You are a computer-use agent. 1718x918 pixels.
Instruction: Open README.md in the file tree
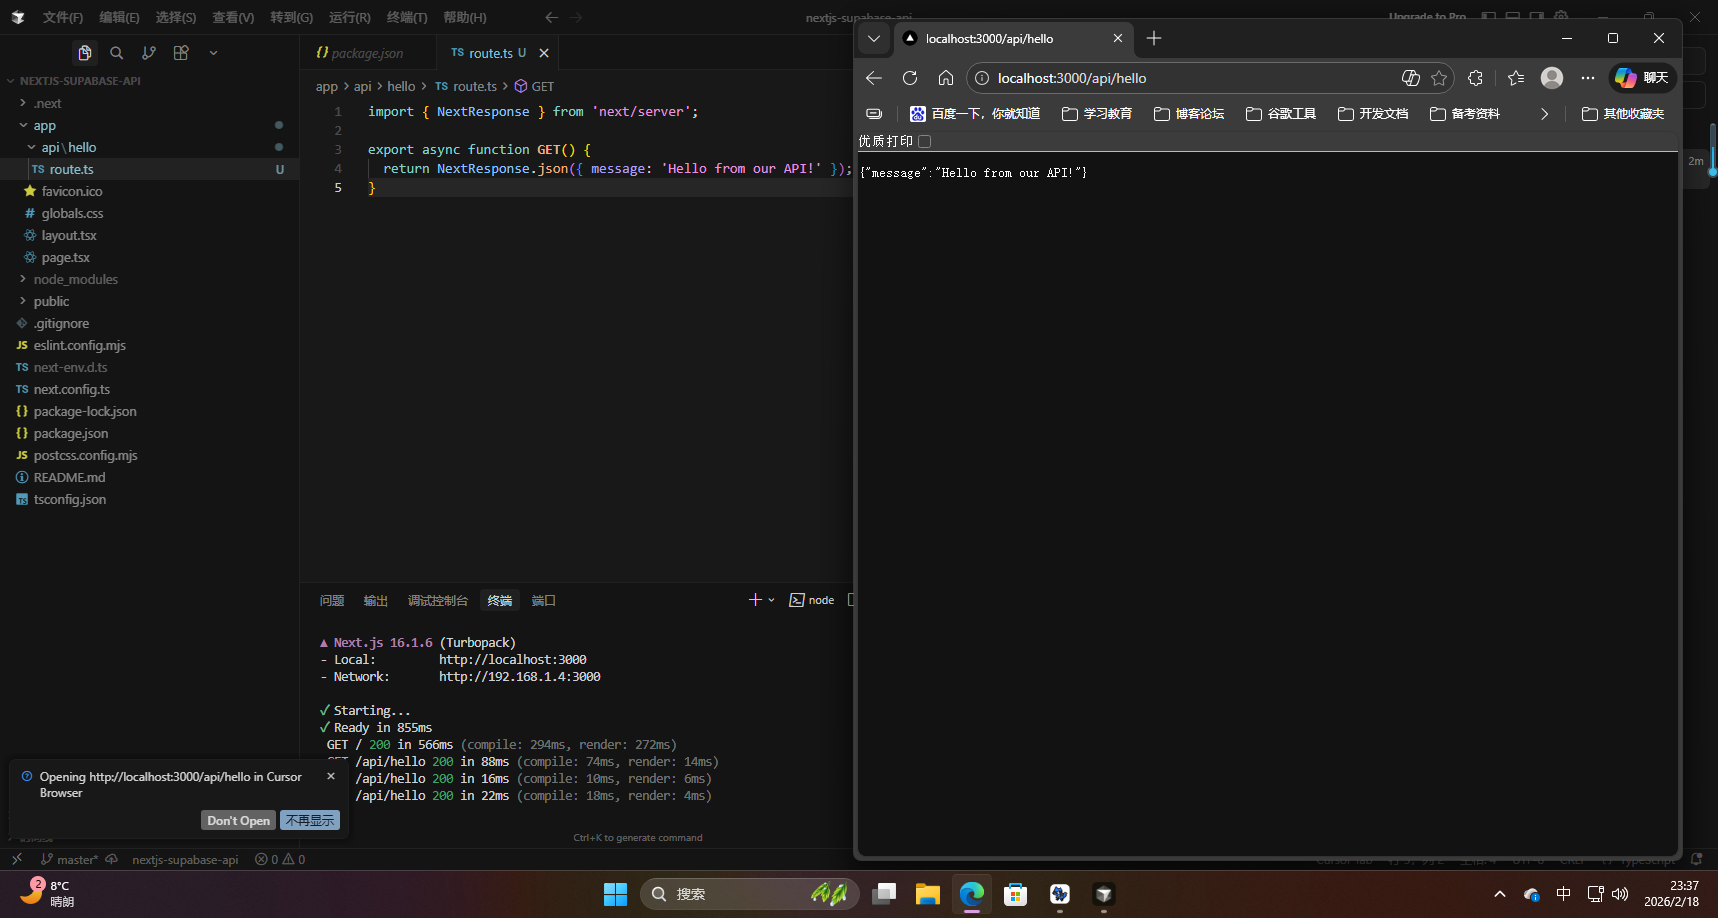point(69,477)
